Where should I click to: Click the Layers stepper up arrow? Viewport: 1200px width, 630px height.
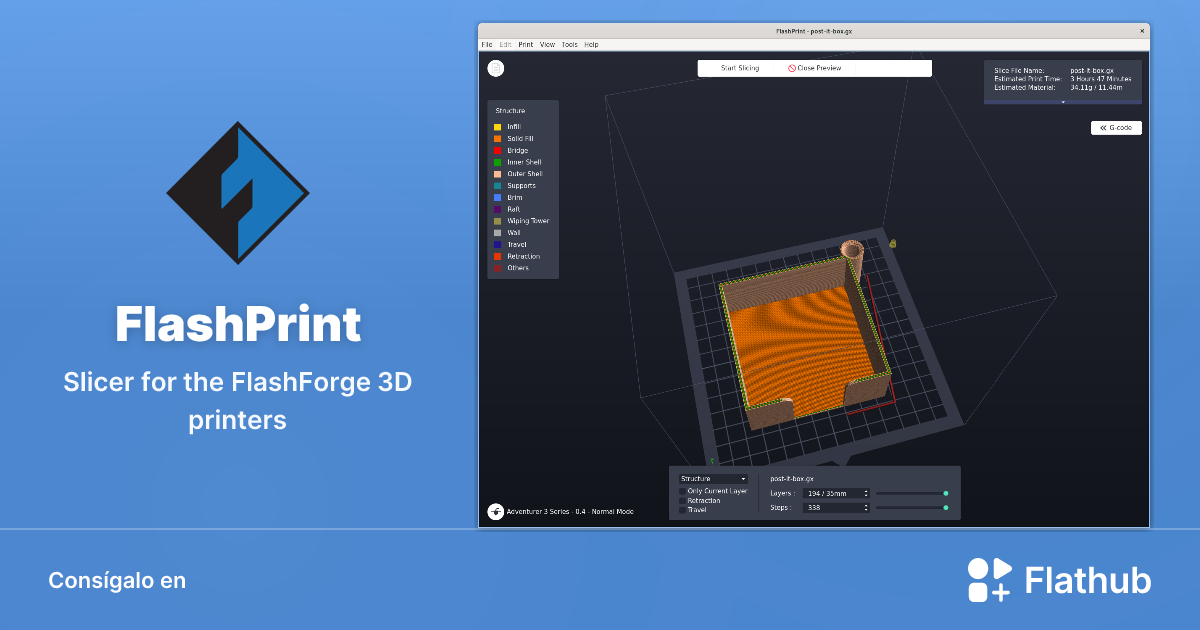tap(866, 490)
